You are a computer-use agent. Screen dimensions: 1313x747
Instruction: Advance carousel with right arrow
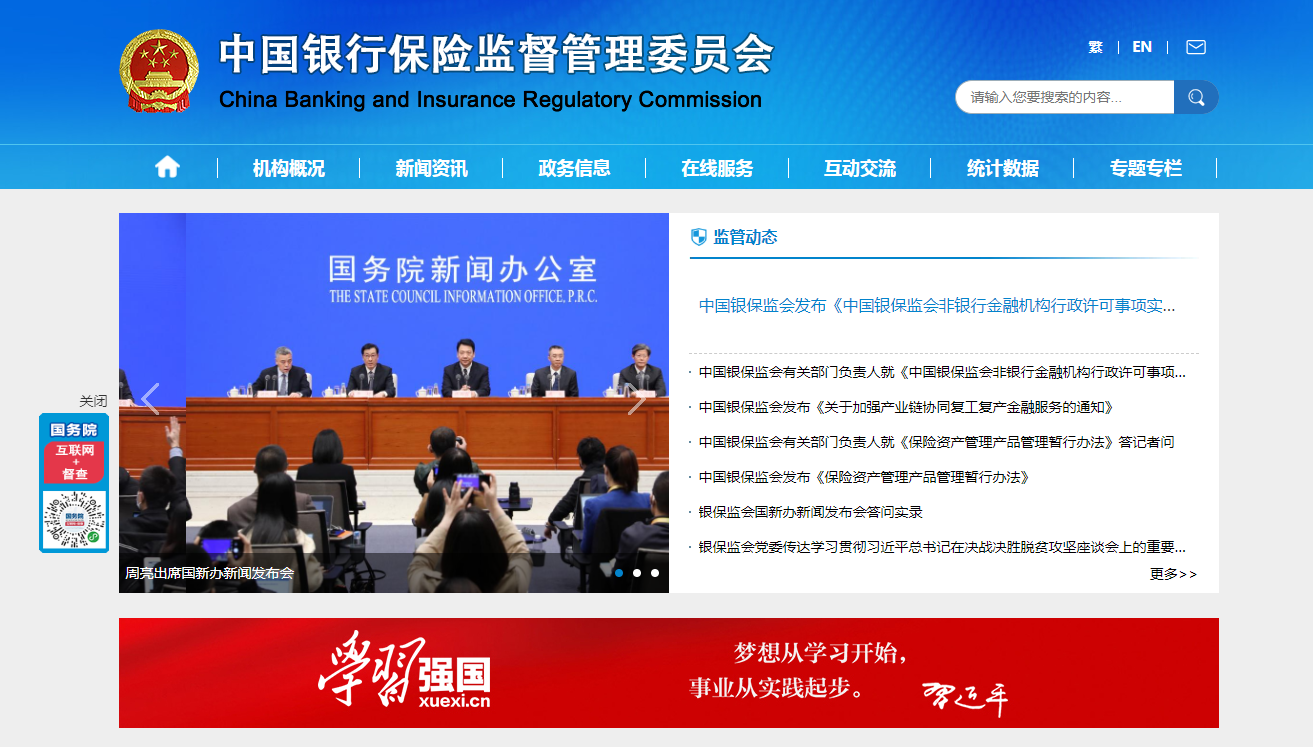point(636,399)
